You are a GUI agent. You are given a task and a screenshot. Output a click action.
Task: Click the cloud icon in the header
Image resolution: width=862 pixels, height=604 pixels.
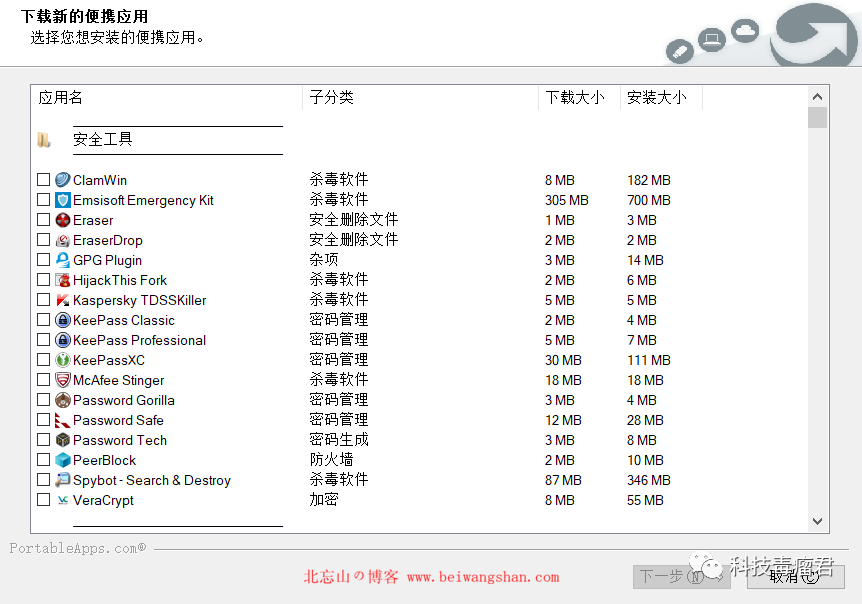click(x=745, y=31)
